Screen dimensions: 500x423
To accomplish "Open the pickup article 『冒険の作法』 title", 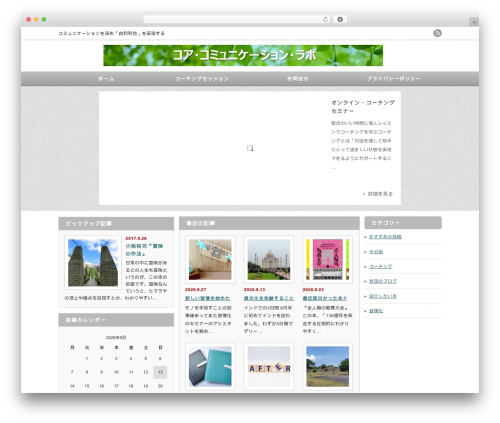I will 144,250.
